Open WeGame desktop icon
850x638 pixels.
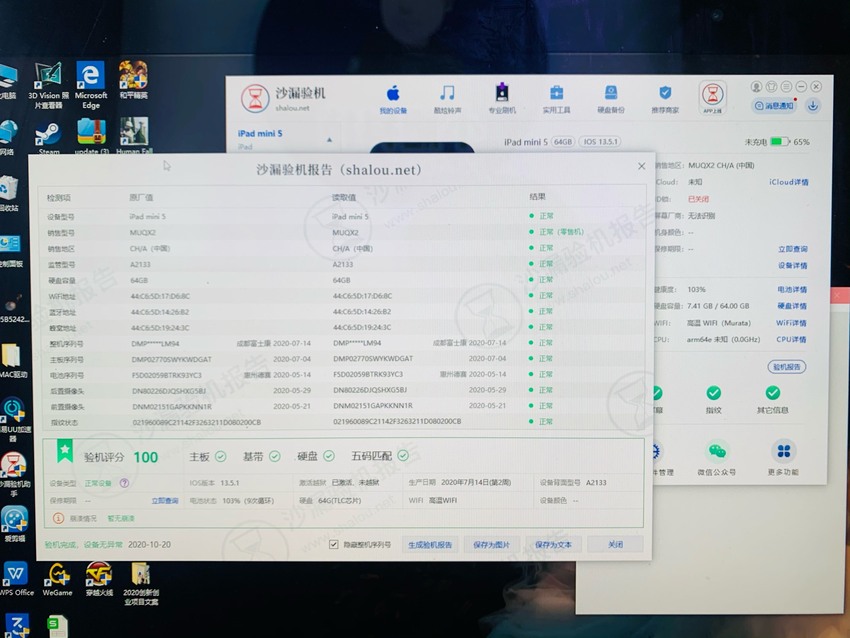click(x=57, y=580)
